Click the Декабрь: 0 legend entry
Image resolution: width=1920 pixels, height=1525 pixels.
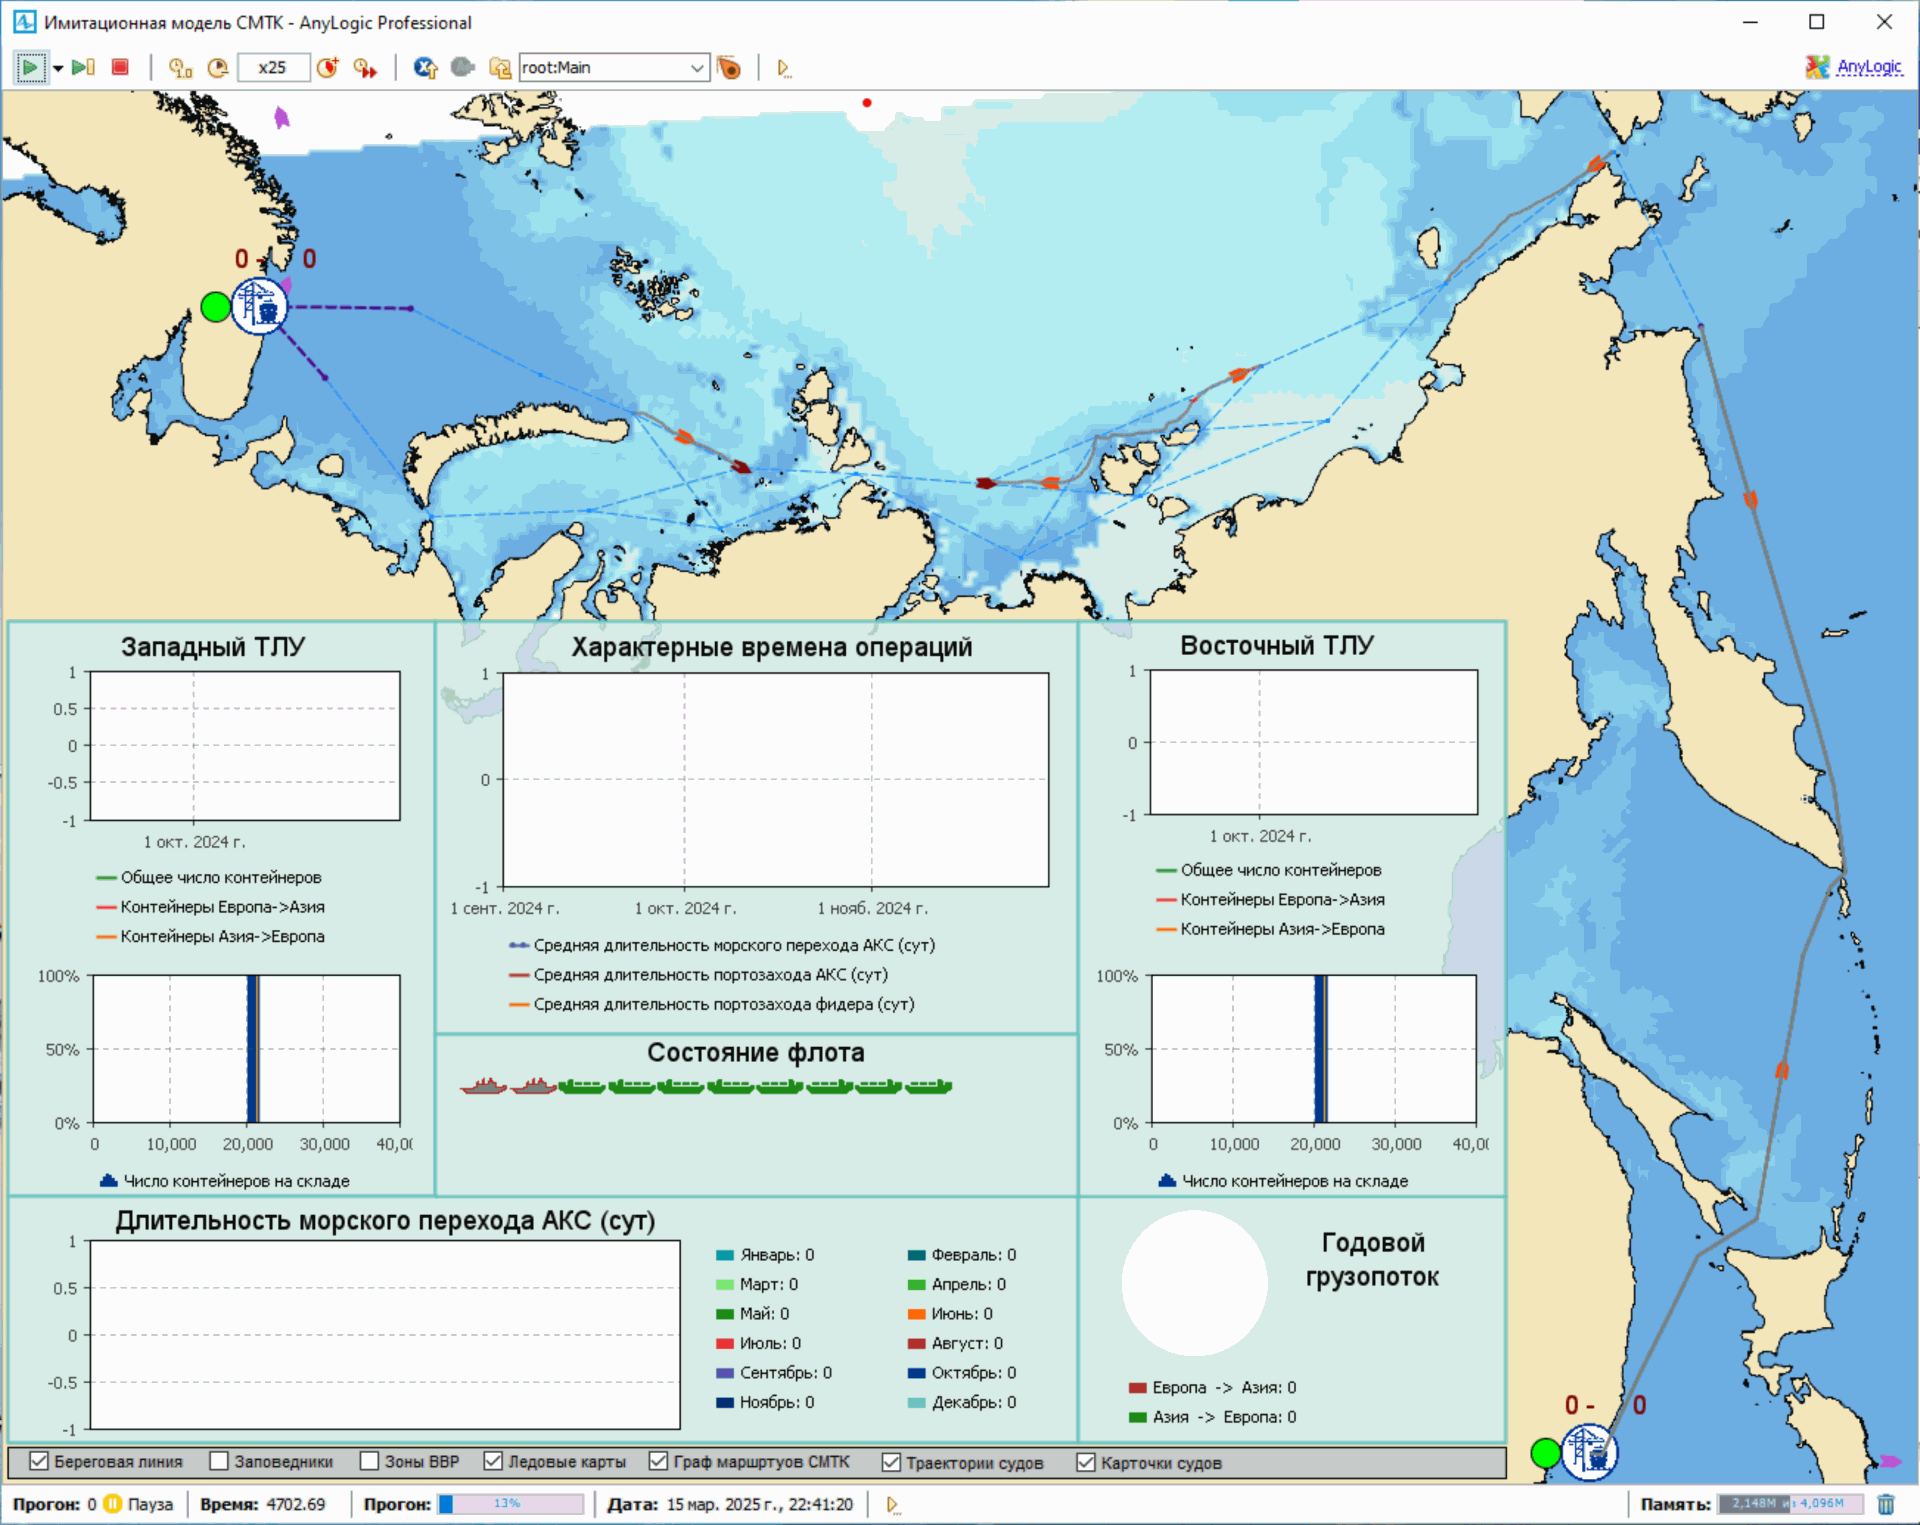click(x=962, y=1402)
